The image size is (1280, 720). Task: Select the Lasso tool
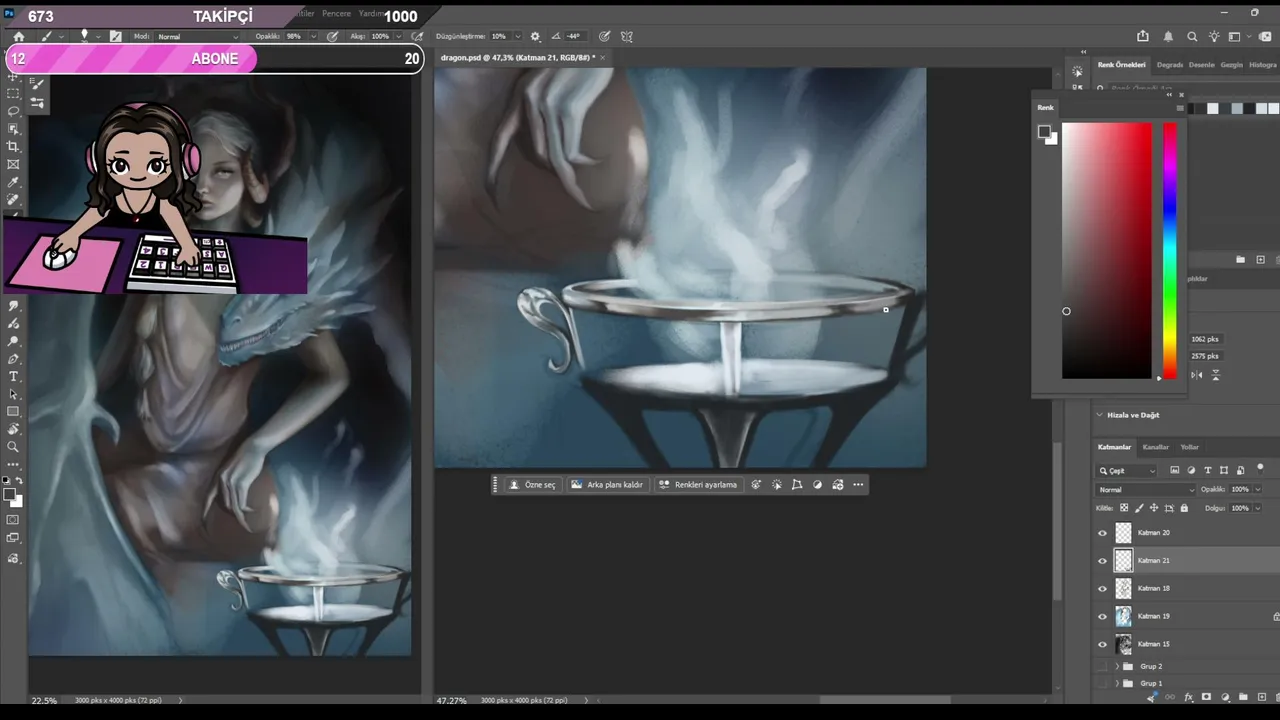click(13, 111)
